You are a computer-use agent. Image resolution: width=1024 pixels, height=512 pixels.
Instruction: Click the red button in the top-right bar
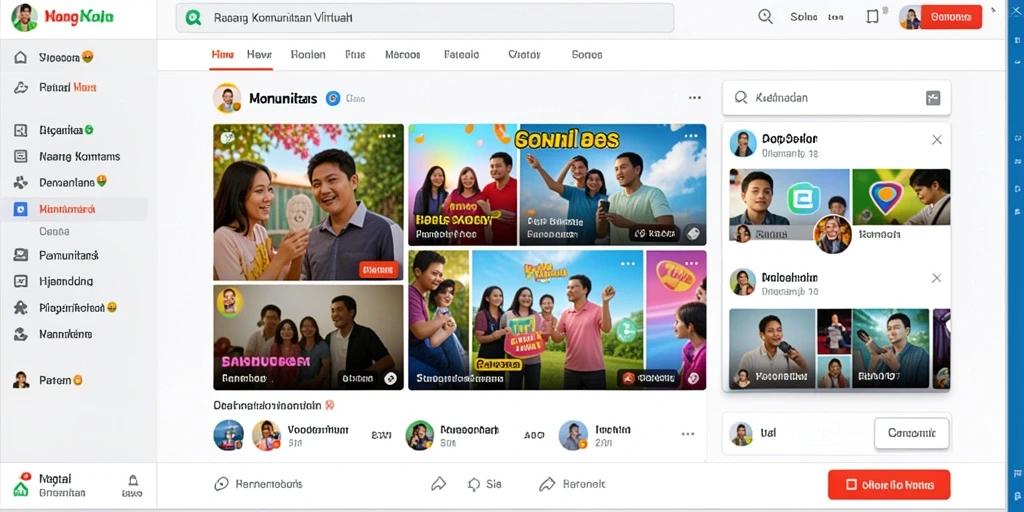pos(951,18)
